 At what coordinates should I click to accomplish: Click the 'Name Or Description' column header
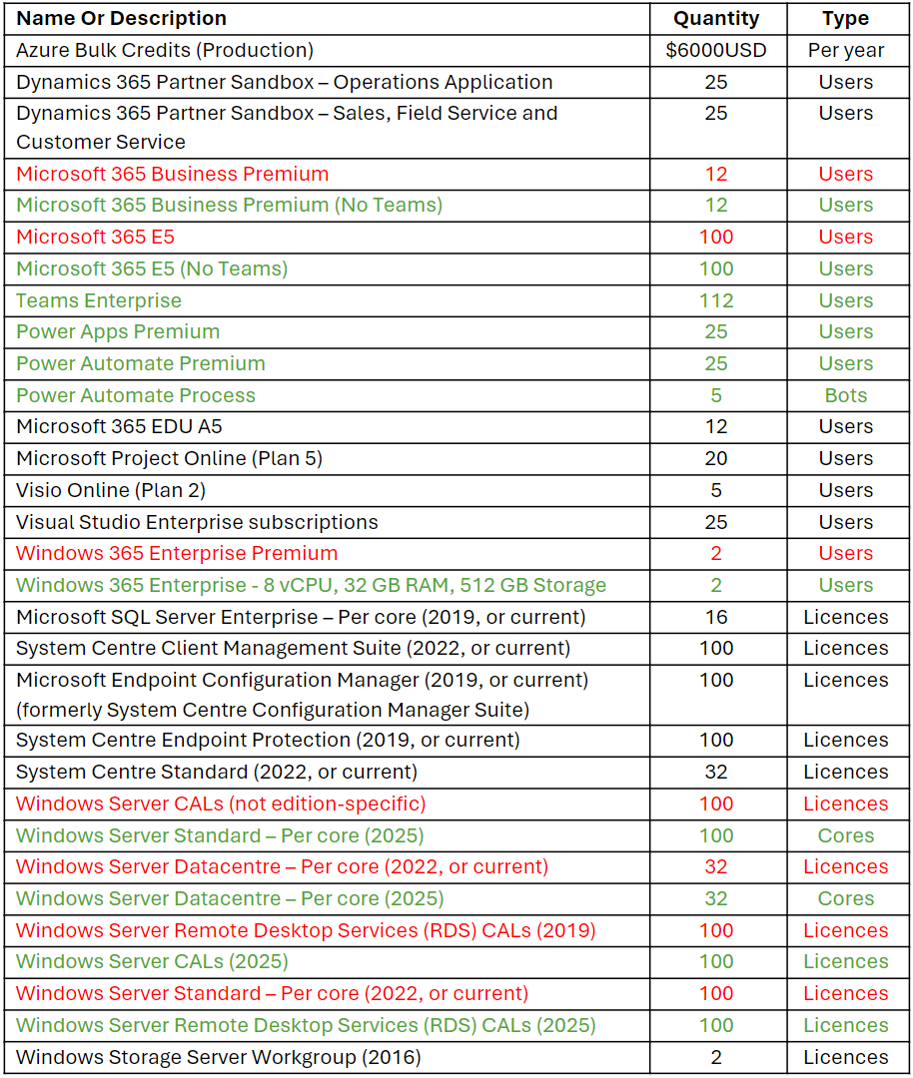tap(121, 19)
